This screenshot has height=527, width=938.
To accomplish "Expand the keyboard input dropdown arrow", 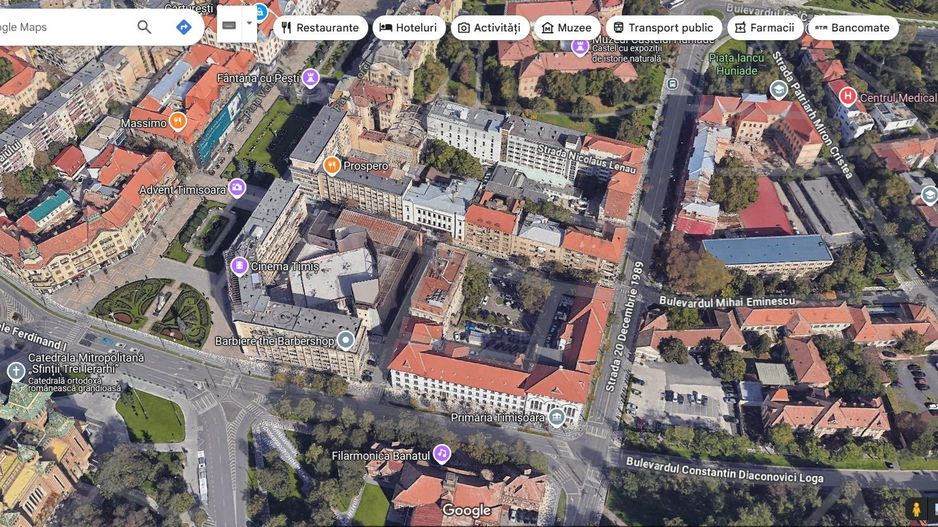I will (249, 25).
